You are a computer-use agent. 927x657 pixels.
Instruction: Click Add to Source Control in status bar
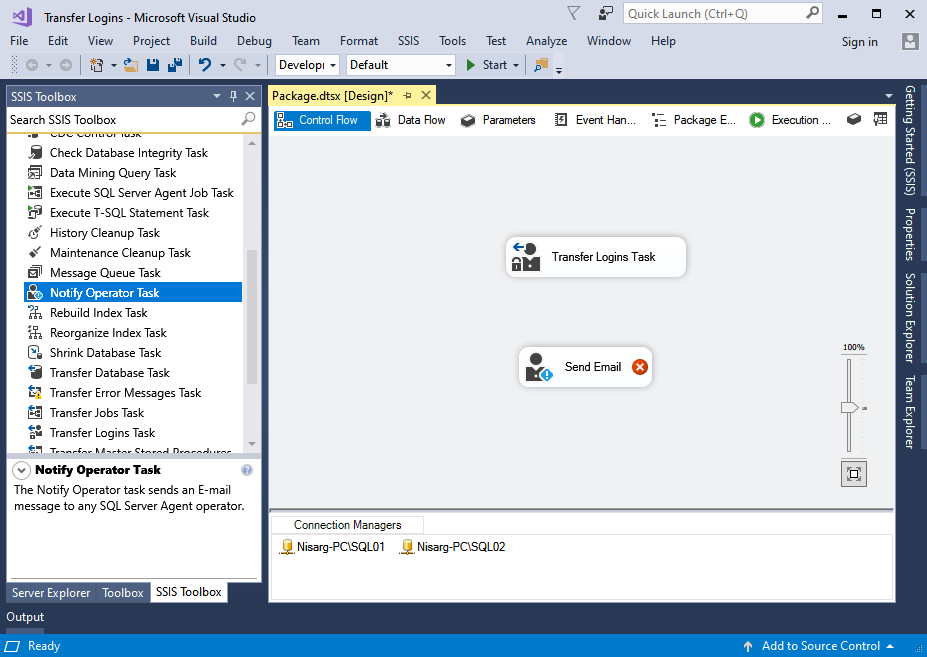821,646
